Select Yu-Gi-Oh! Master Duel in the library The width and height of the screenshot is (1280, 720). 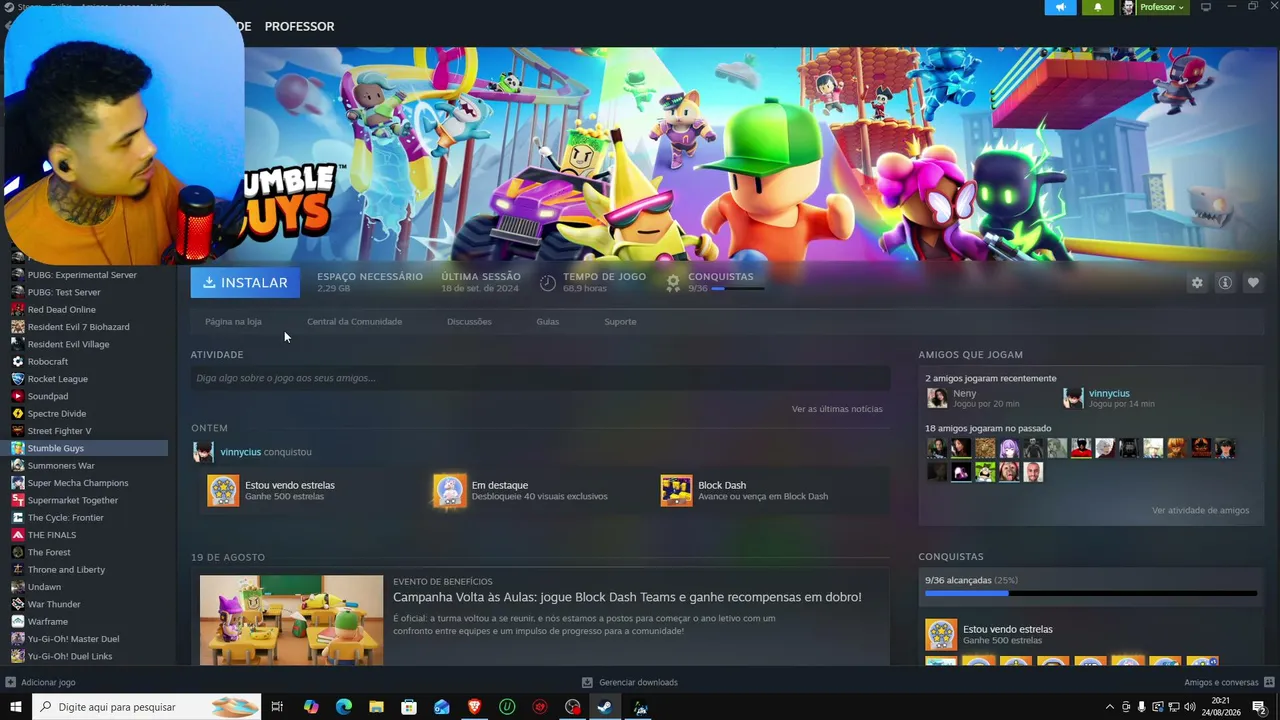[88, 639]
